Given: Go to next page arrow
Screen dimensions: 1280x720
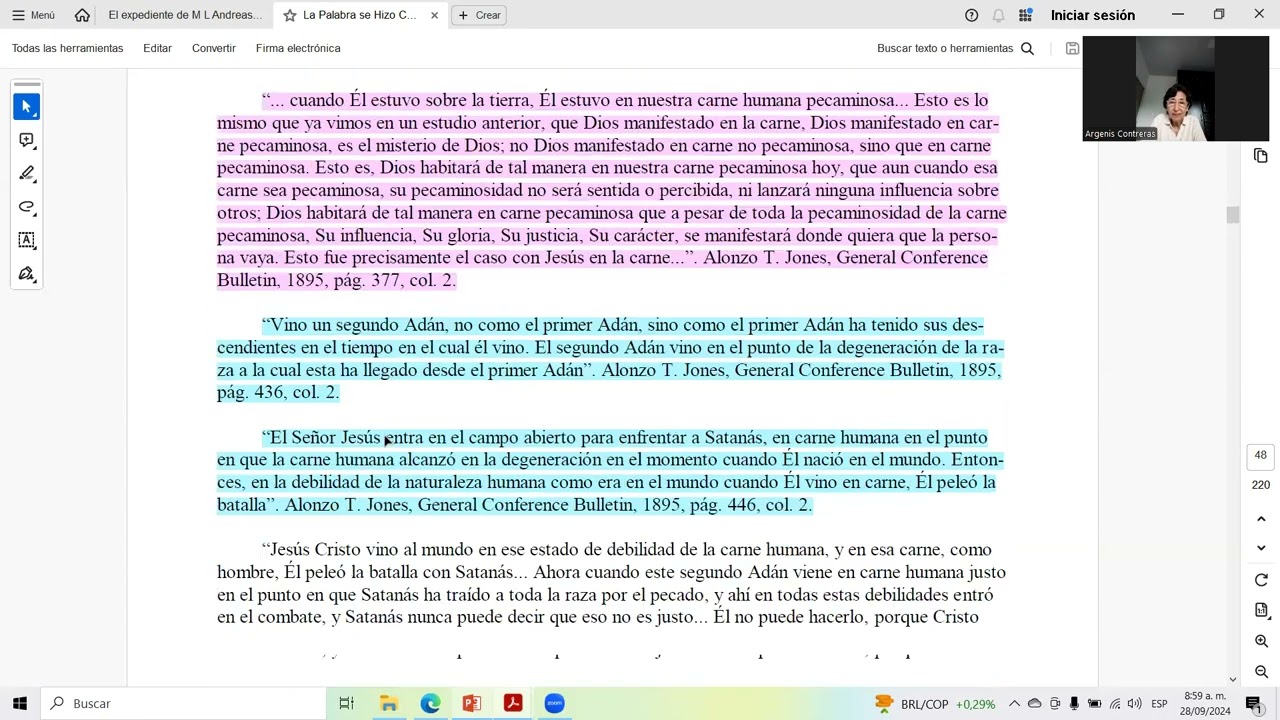Looking at the screenshot, I should pyautogui.click(x=1261, y=548).
